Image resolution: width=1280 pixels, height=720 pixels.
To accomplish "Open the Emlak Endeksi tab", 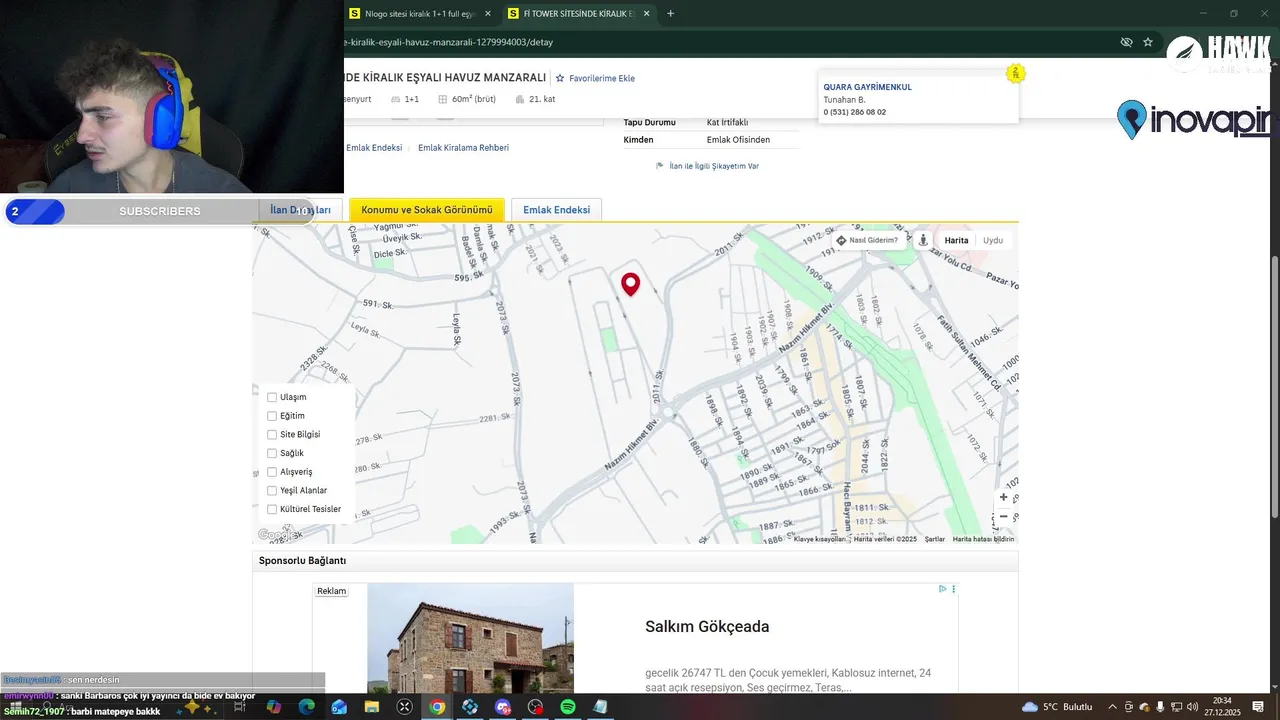I will (x=556, y=210).
